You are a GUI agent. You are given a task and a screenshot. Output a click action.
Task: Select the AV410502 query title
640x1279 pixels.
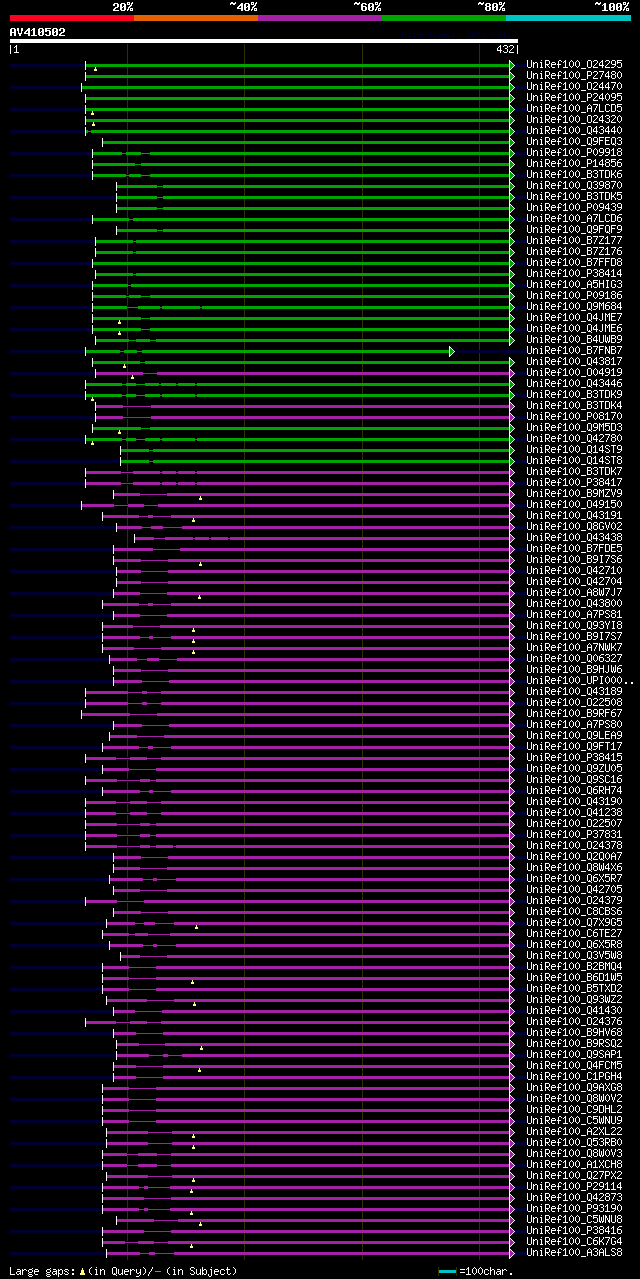click(38, 32)
